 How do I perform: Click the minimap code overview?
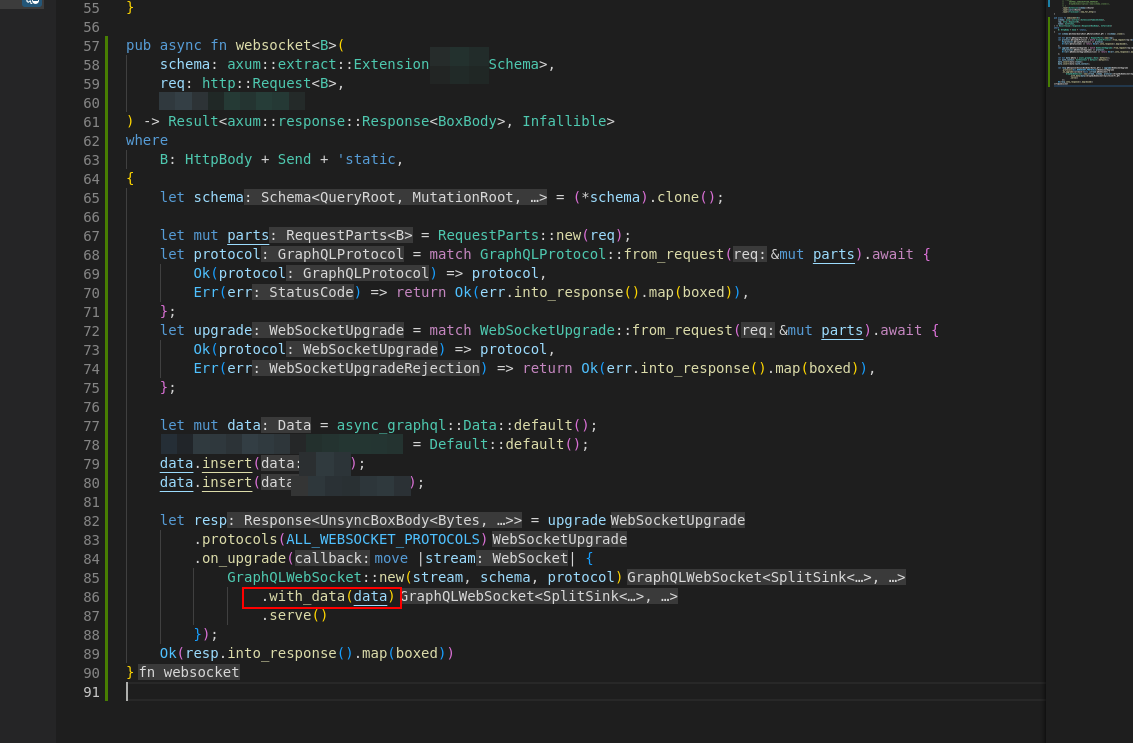pos(1090,43)
